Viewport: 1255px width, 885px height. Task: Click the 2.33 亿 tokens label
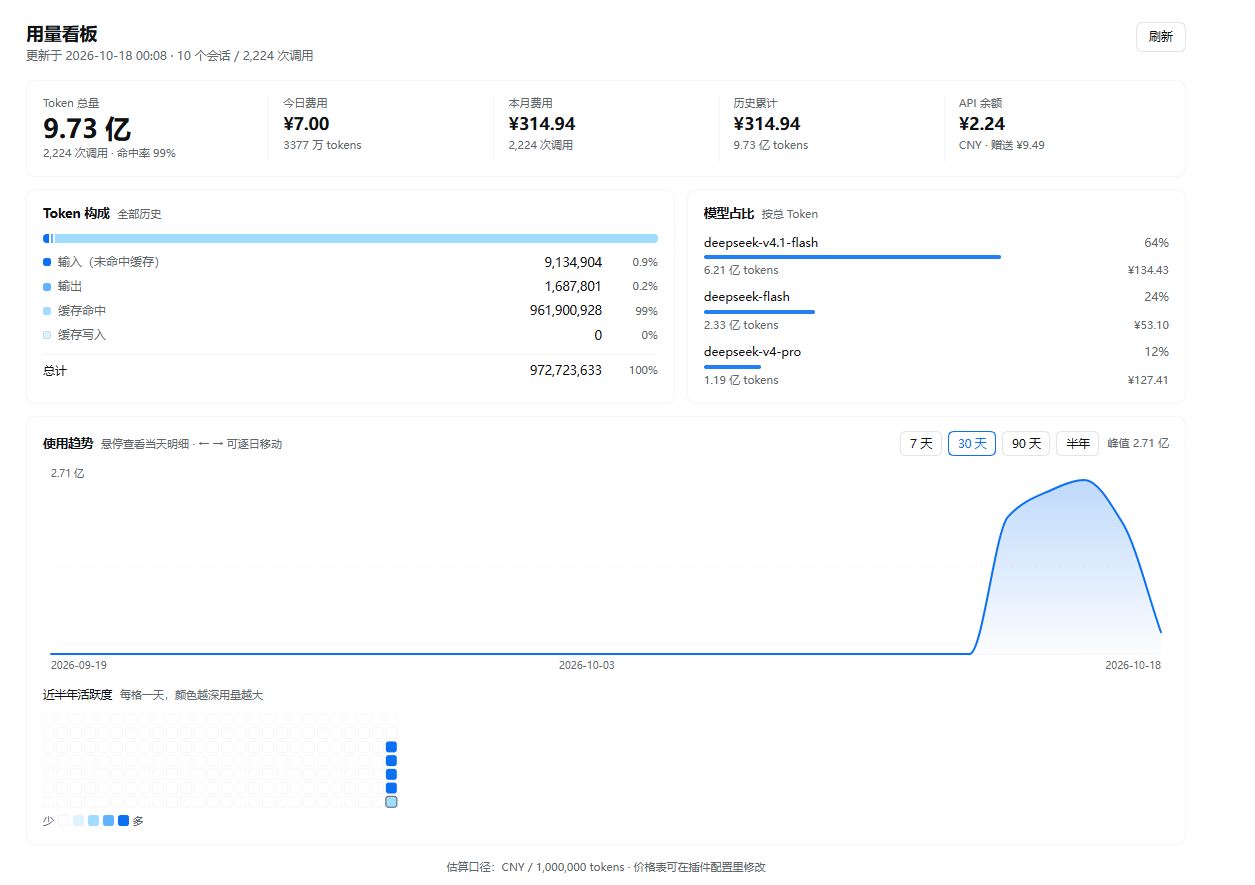(x=741, y=325)
